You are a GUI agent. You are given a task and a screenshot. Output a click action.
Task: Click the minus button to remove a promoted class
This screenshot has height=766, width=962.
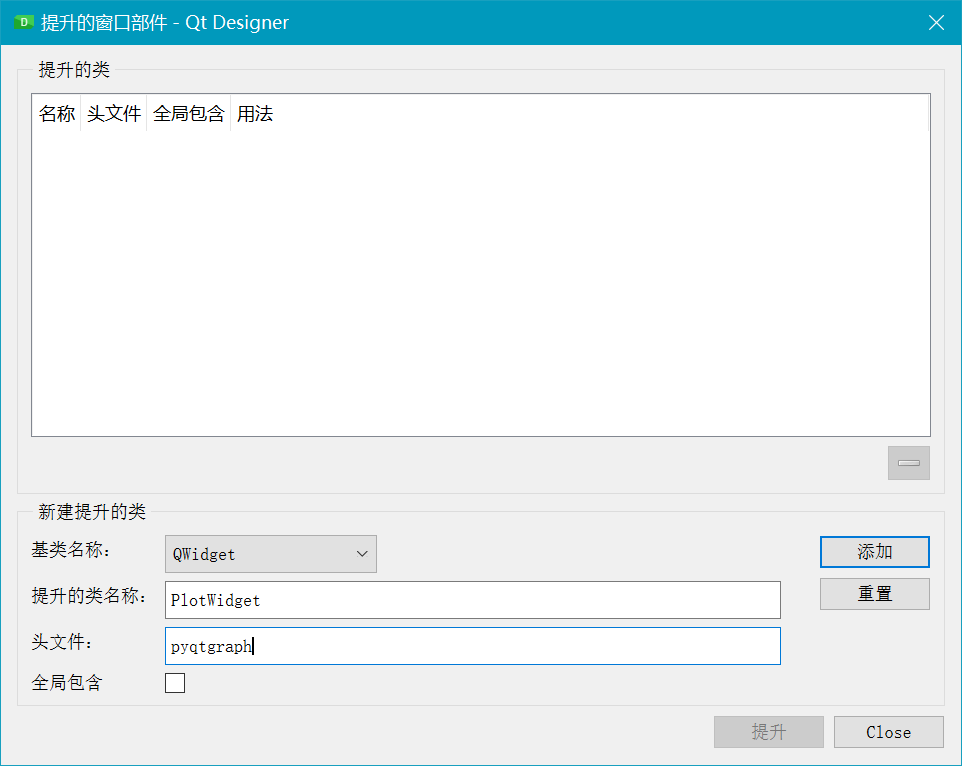(909, 463)
